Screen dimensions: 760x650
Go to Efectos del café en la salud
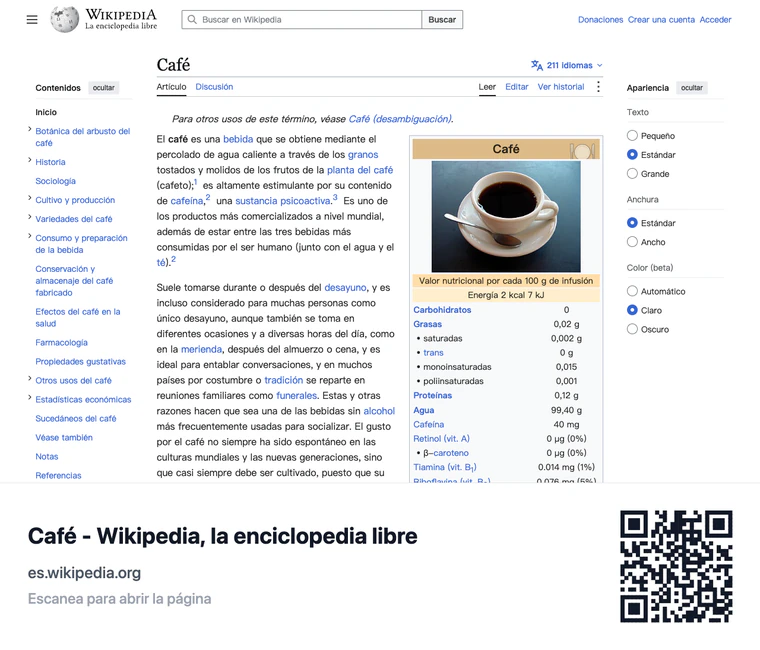point(78,317)
